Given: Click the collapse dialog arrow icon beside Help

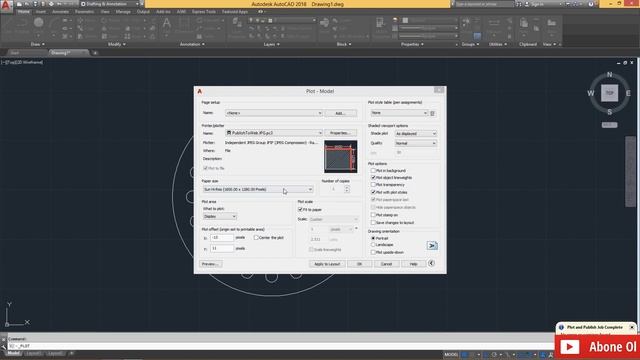Looking at the screenshot, I should [x=431, y=263].
